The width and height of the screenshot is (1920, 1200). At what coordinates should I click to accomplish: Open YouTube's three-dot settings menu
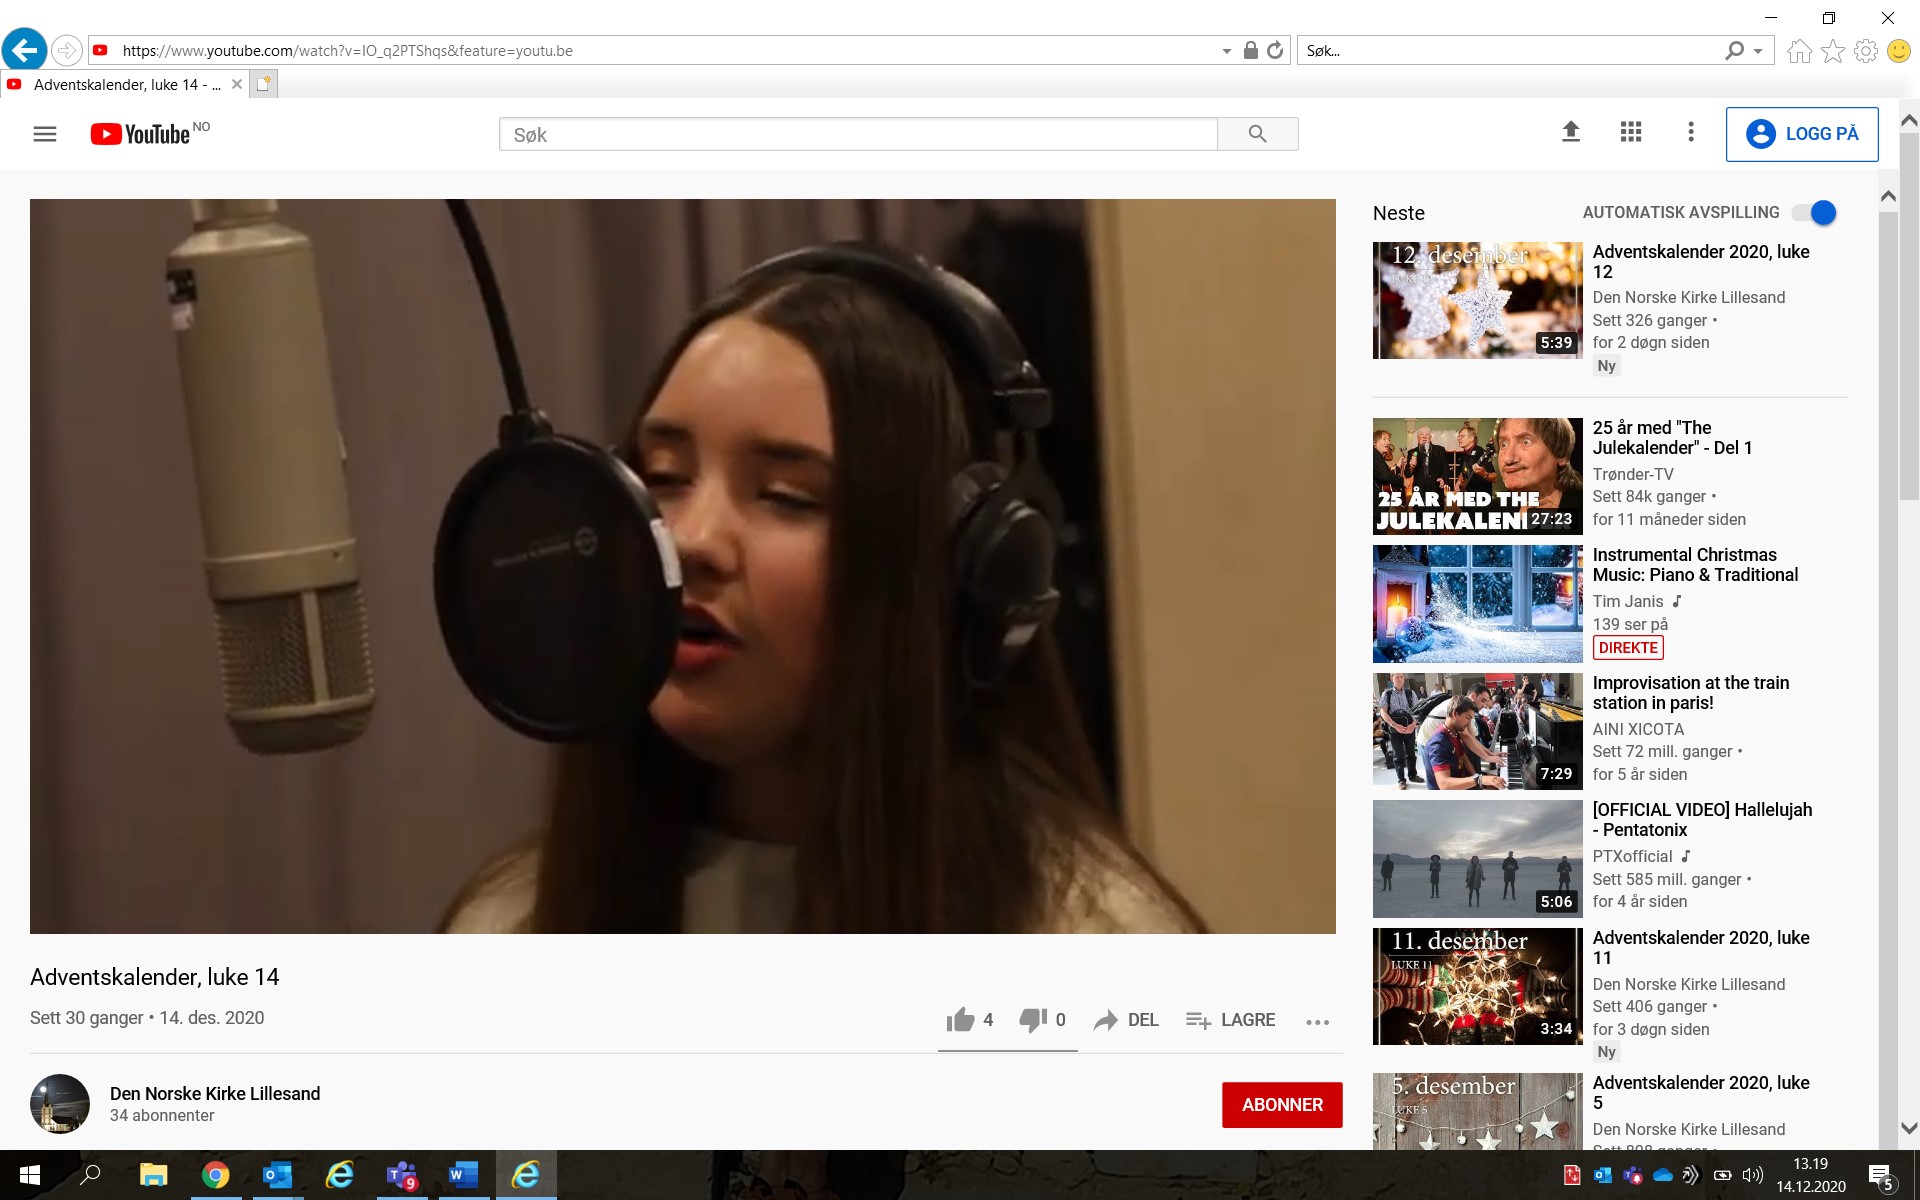1690,132
